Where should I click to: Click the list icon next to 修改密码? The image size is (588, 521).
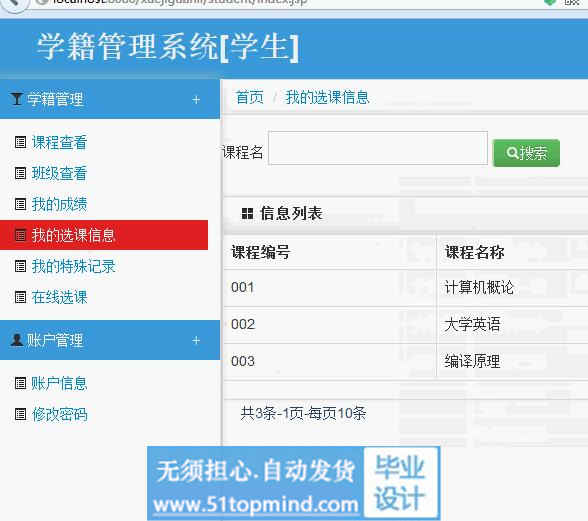coord(20,414)
